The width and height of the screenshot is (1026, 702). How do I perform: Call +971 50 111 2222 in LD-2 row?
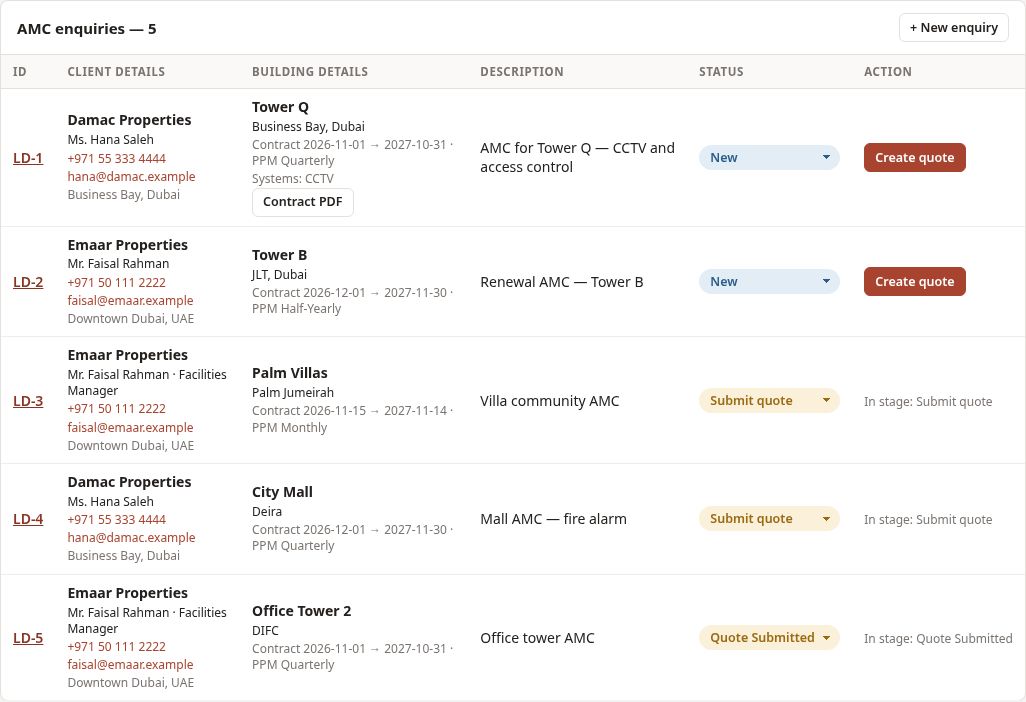point(116,283)
